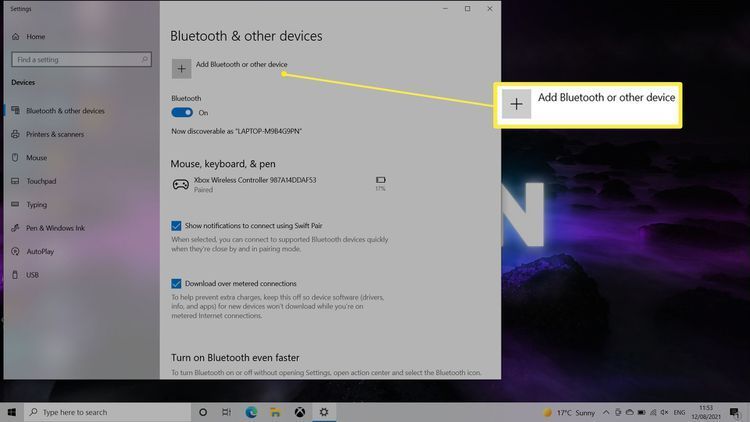Open Microsoft Edge from the taskbar
Screen dimensions: 750x422
[252, 412]
